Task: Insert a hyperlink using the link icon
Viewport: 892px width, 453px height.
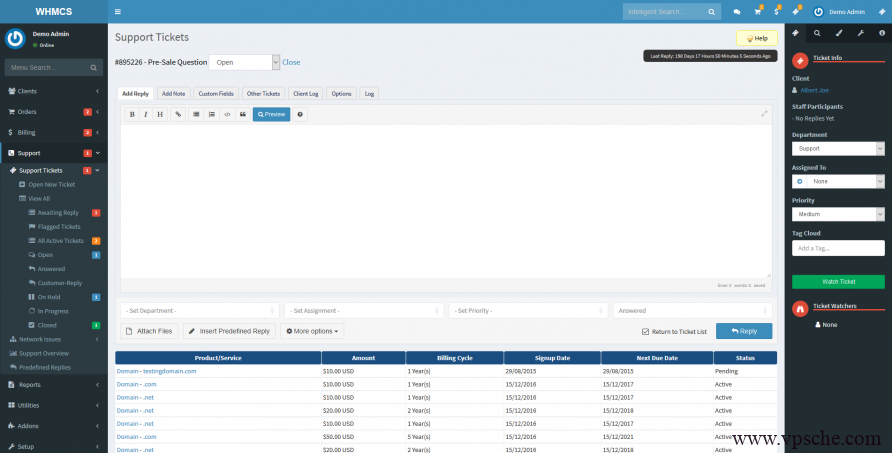Action: (178, 114)
